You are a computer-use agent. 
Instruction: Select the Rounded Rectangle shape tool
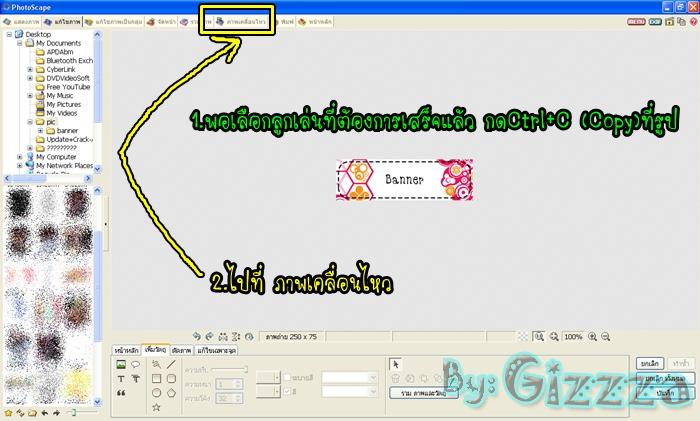coord(171,379)
